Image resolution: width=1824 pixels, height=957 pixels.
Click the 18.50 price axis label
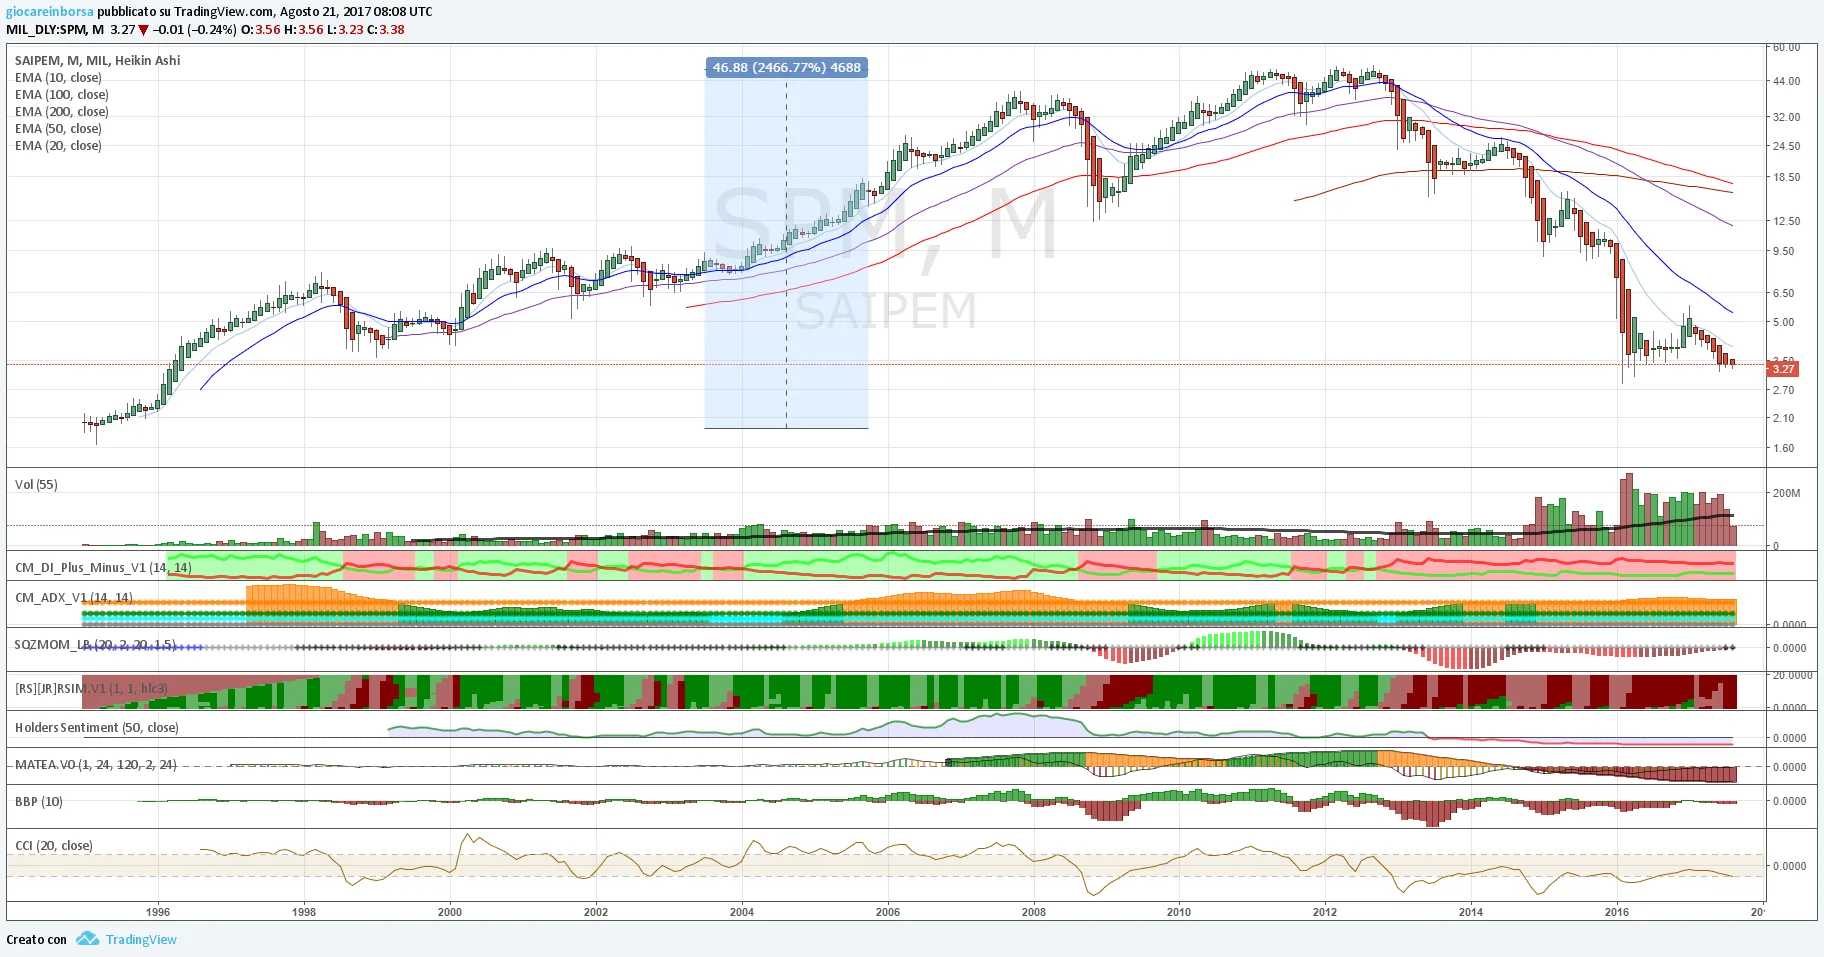point(1786,177)
